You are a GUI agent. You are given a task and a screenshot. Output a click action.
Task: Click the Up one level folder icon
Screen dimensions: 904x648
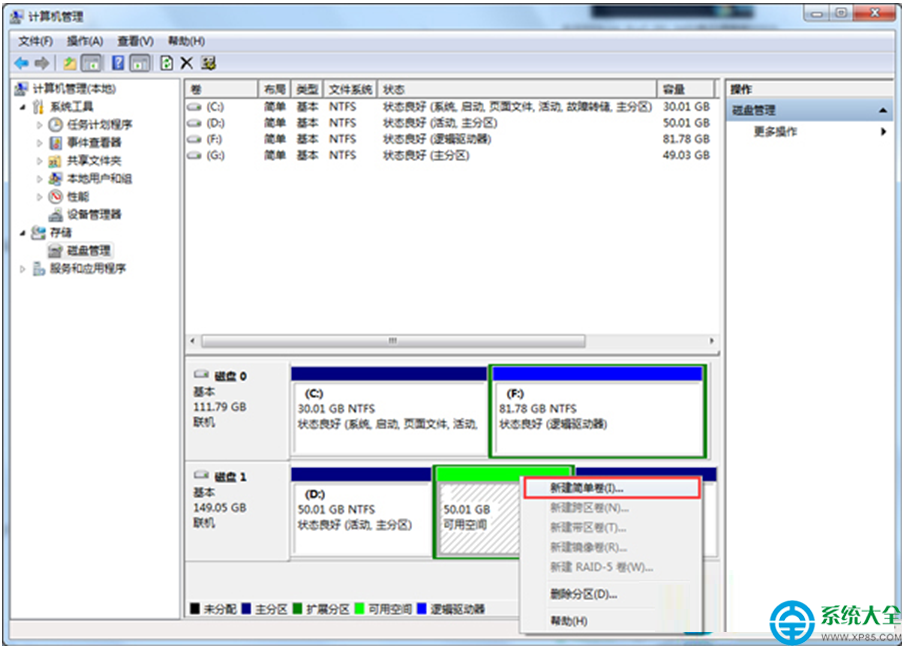pos(70,63)
